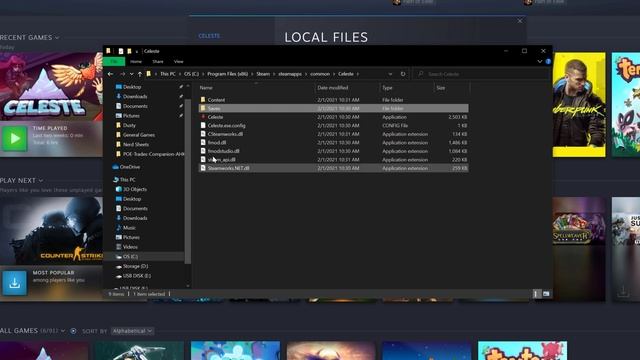Select OS (C:) drive in navigation pane
640x360 pixels.
pos(130,256)
